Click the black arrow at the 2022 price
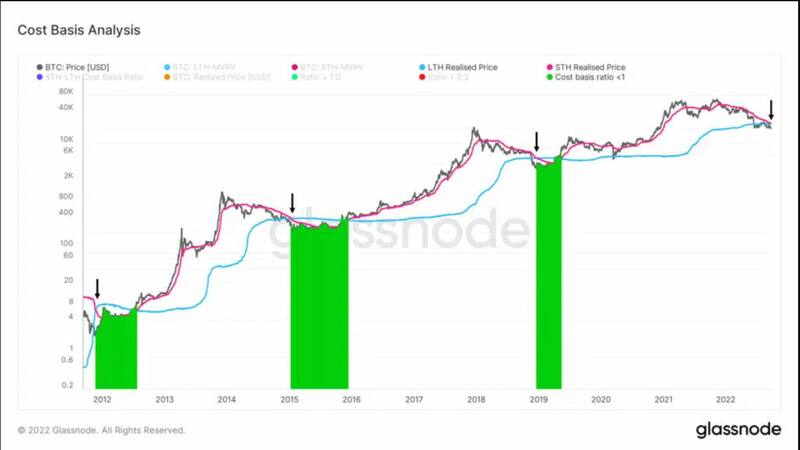This screenshot has height=450, width=800. (771, 109)
